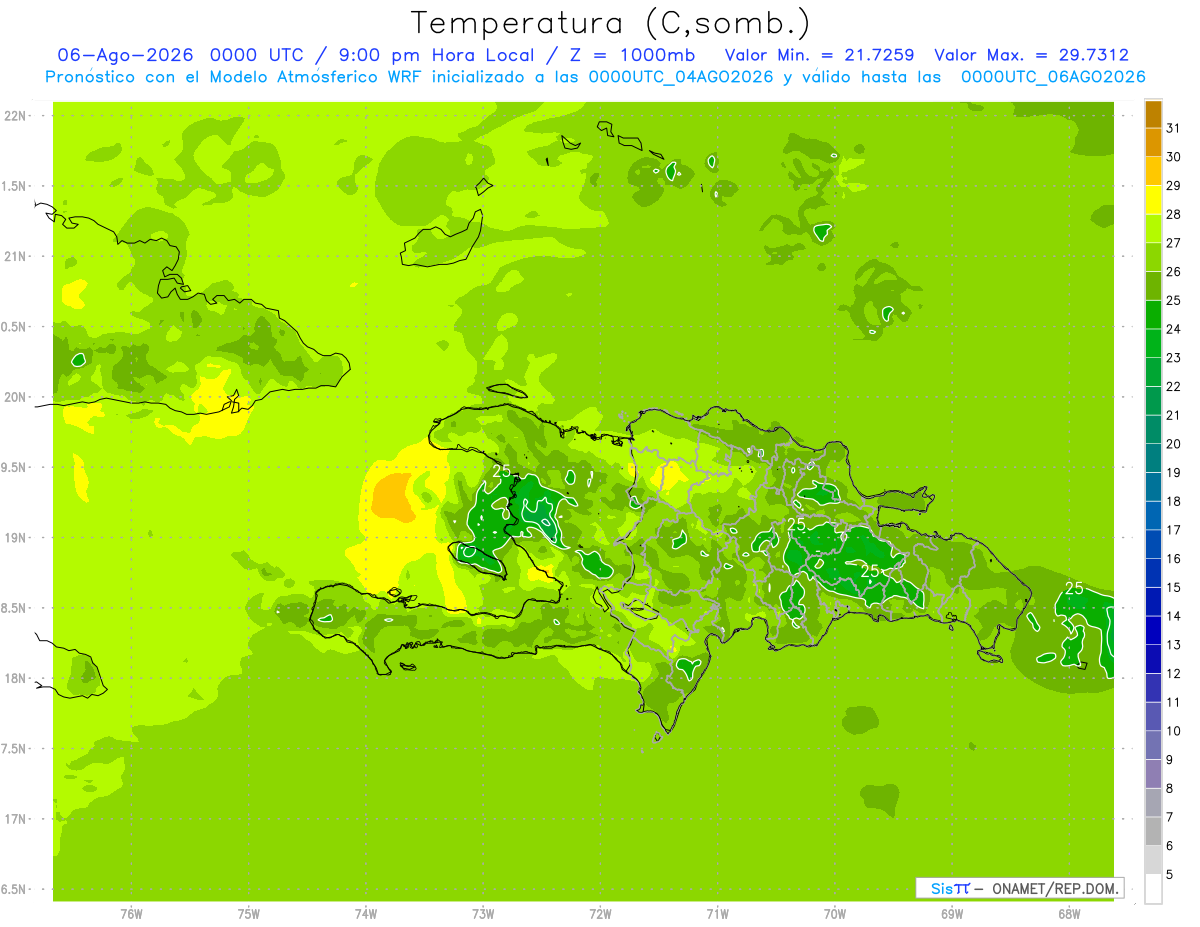This screenshot has height=927, width=1200.
Task: Select the "10" colorbar scale label
Action: (x=1174, y=731)
